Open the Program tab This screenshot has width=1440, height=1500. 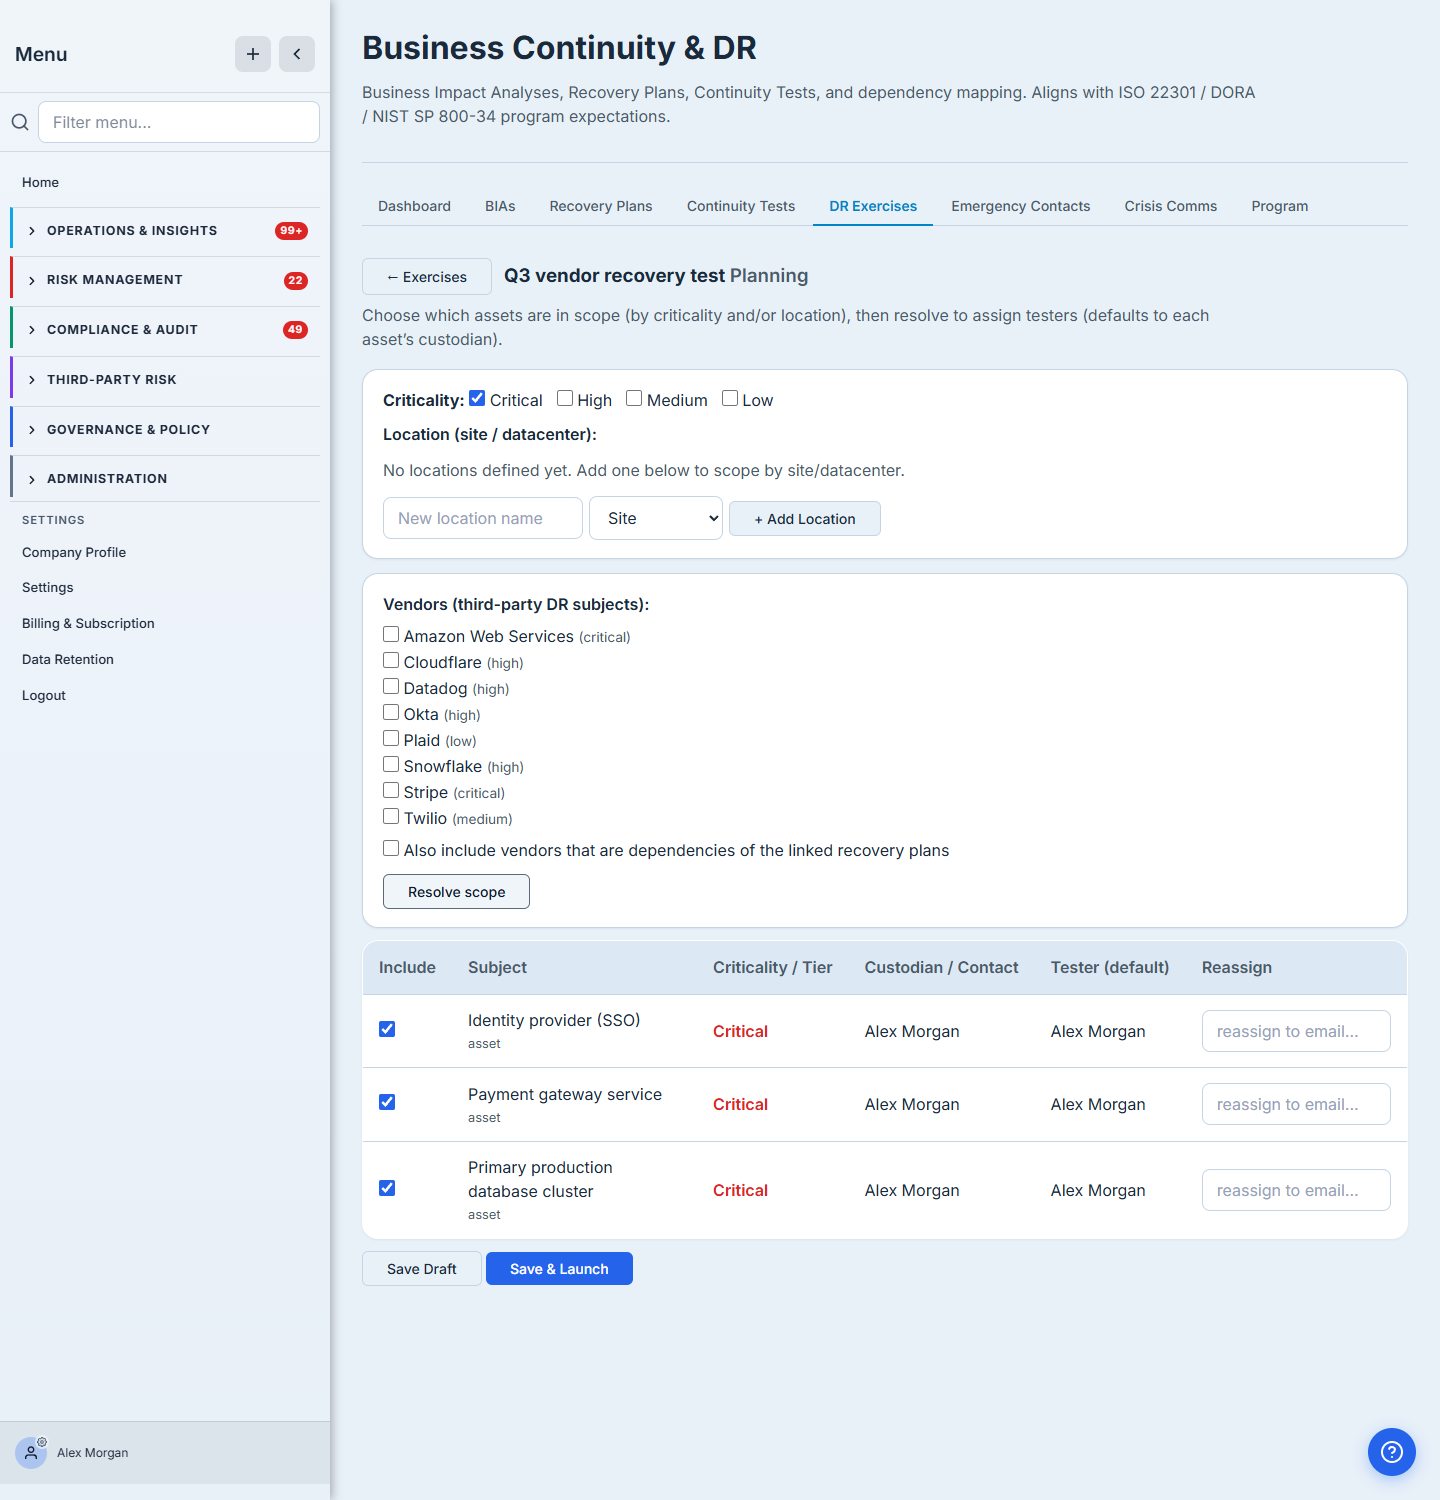click(x=1280, y=206)
